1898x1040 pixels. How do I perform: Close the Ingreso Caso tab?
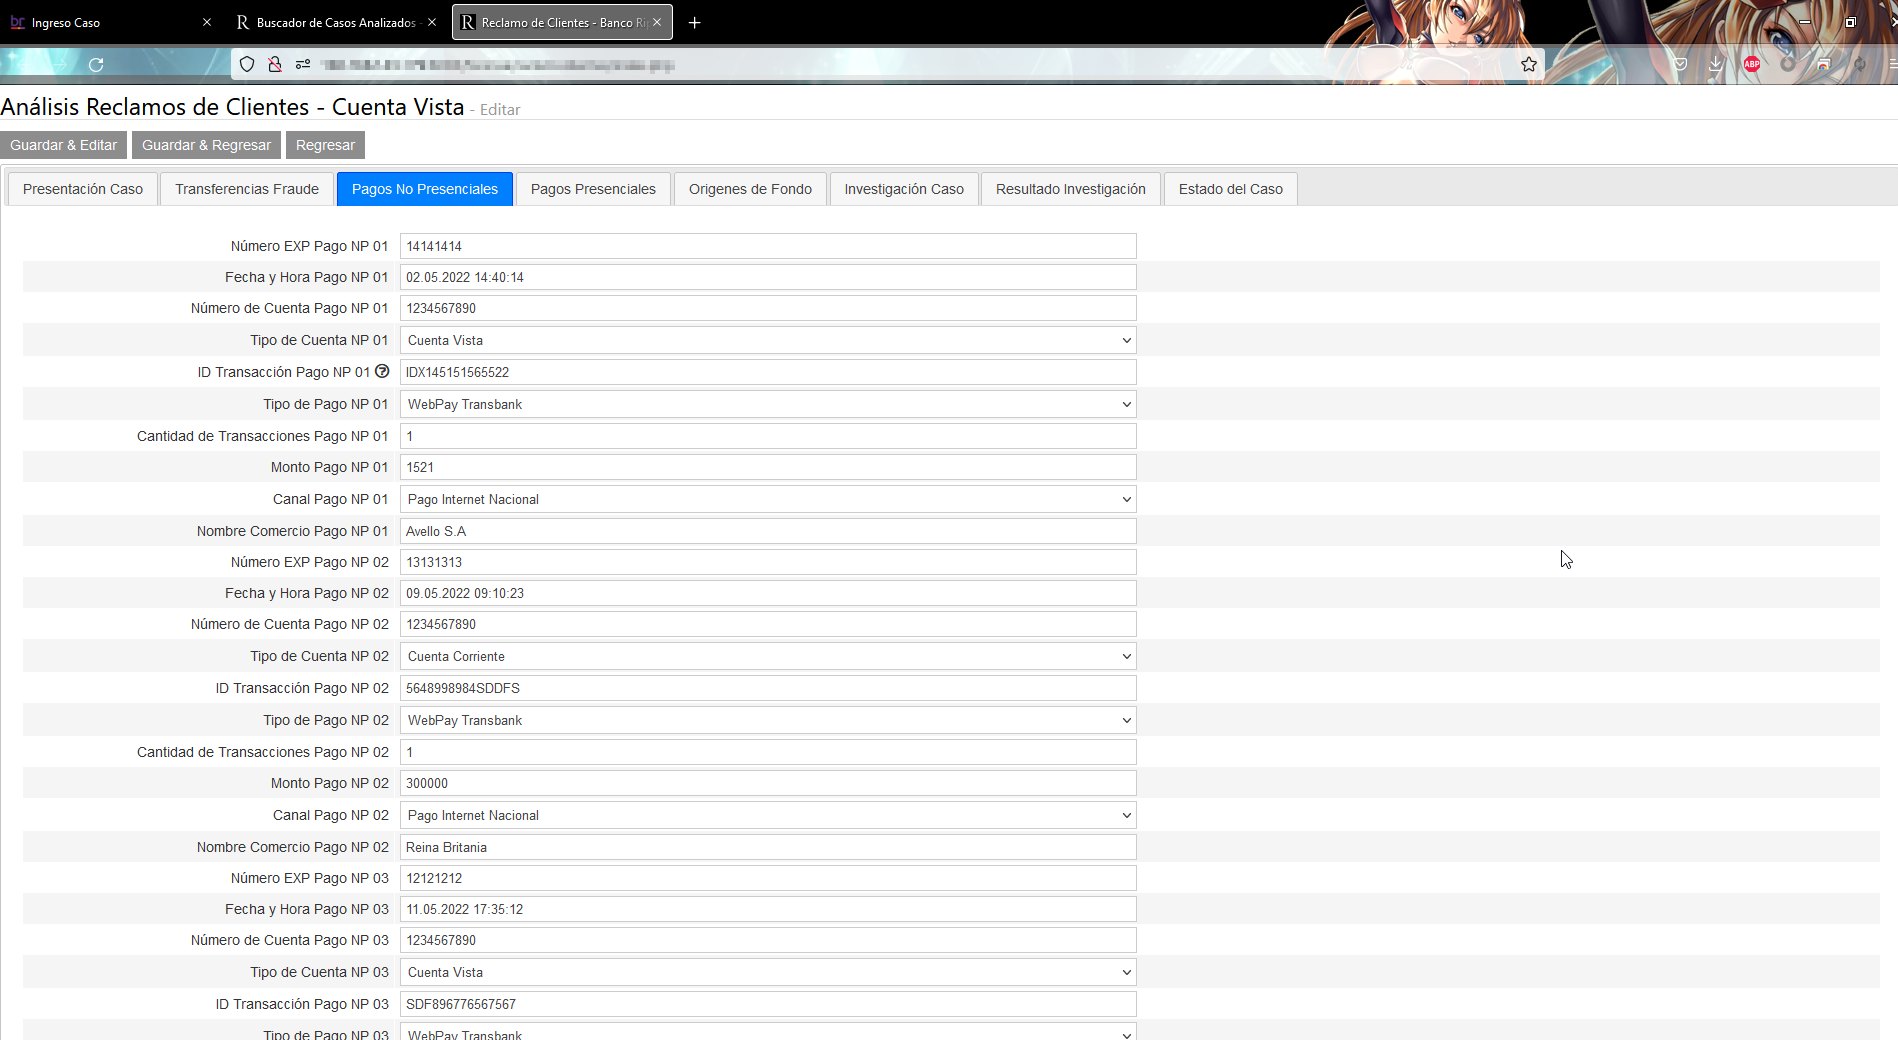pos(207,22)
